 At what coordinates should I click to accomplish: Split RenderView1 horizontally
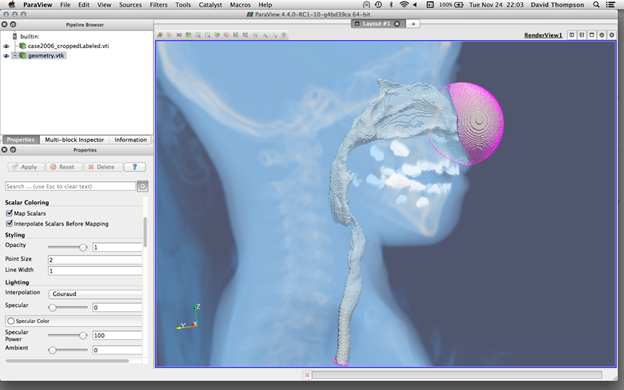pos(572,35)
